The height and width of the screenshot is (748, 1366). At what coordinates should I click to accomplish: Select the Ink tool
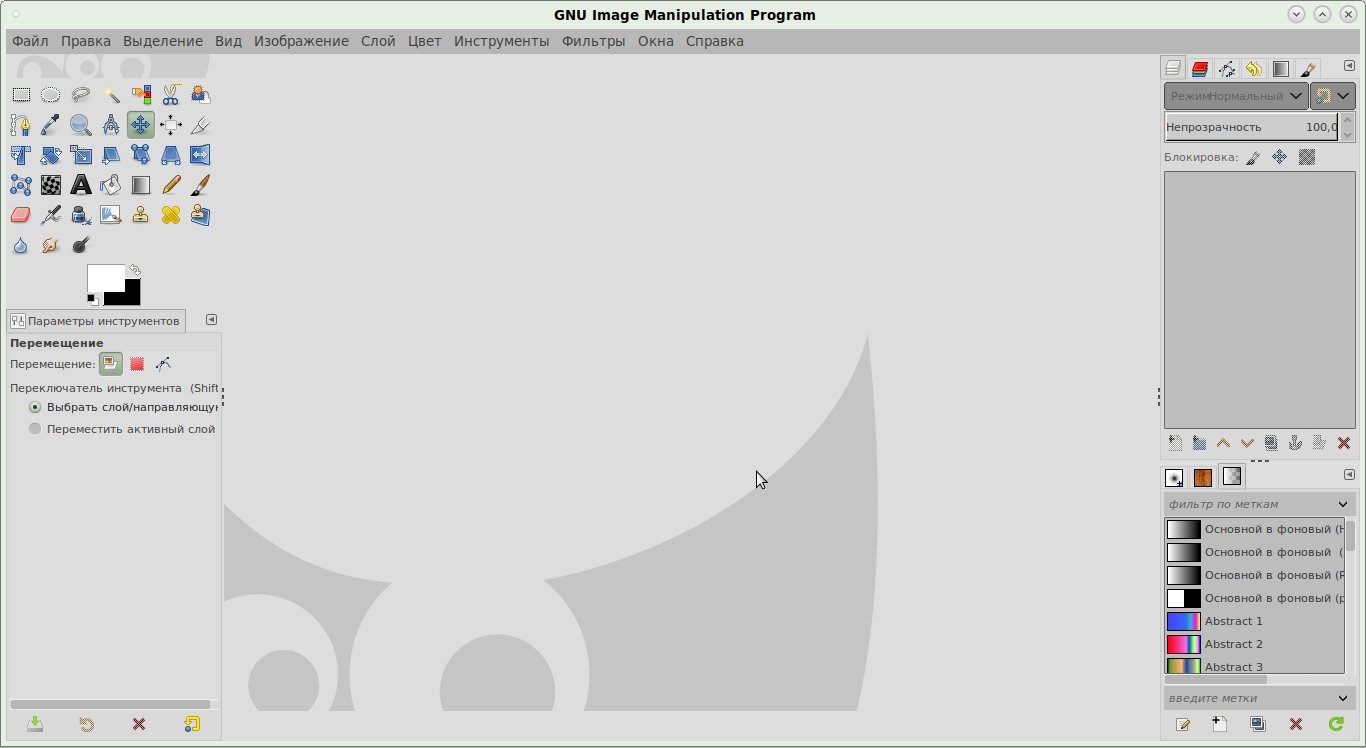click(x=81, y=215)
